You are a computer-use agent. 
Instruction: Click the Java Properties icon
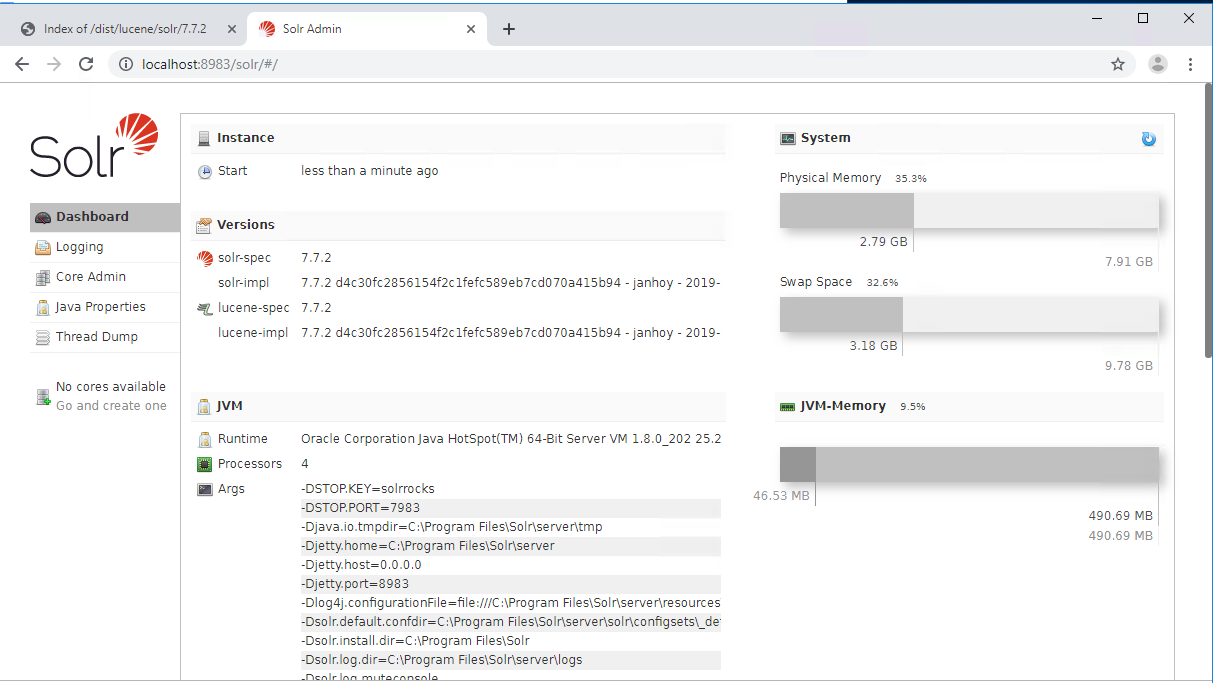[42, 307]
